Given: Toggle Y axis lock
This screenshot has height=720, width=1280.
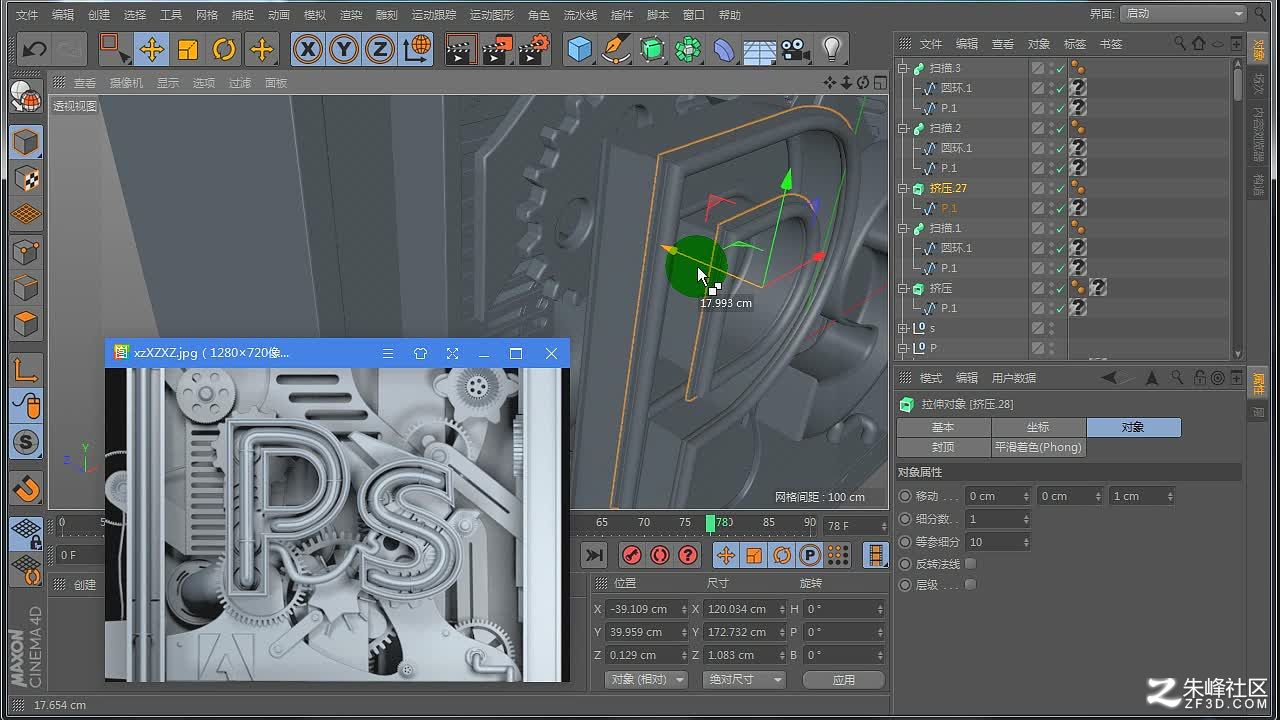Looking at the screenshot, I should [344, 49].
